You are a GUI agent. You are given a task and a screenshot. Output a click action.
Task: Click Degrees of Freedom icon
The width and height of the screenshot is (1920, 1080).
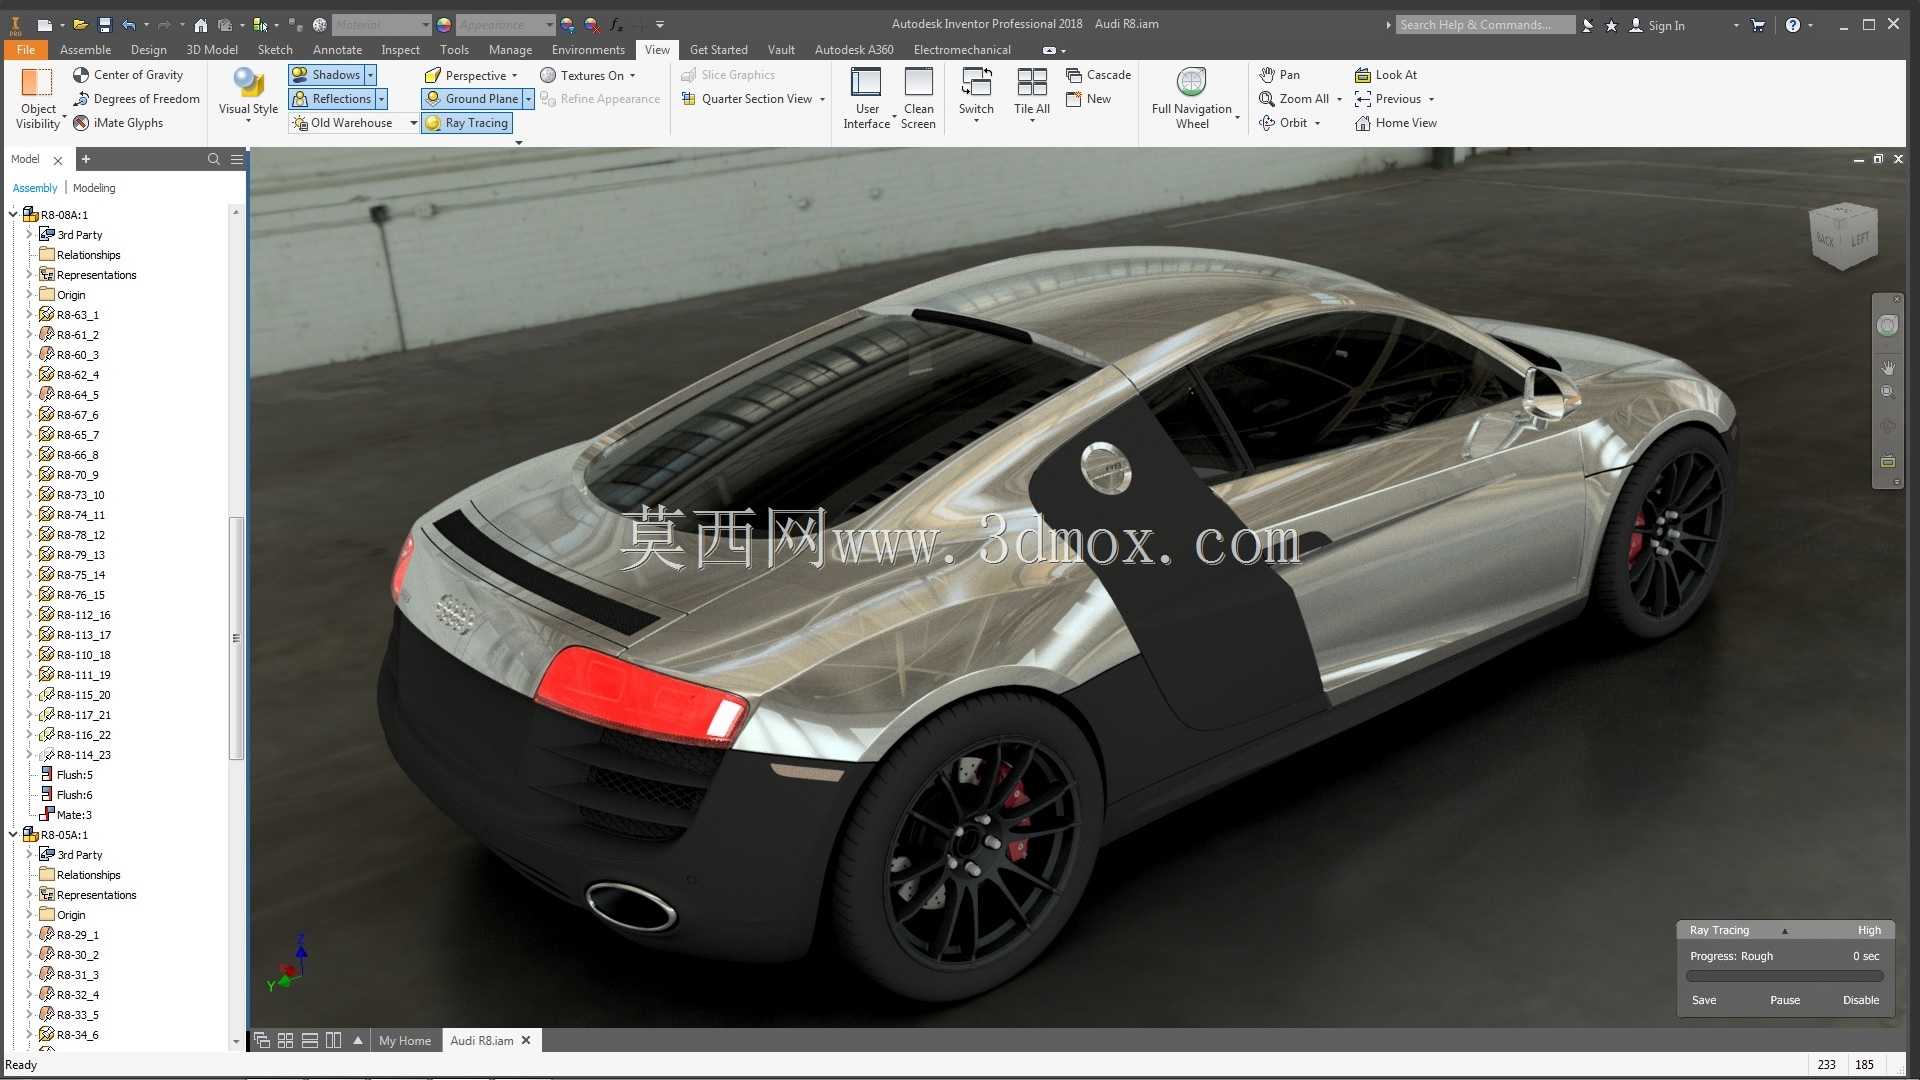(x=81, y=99)
